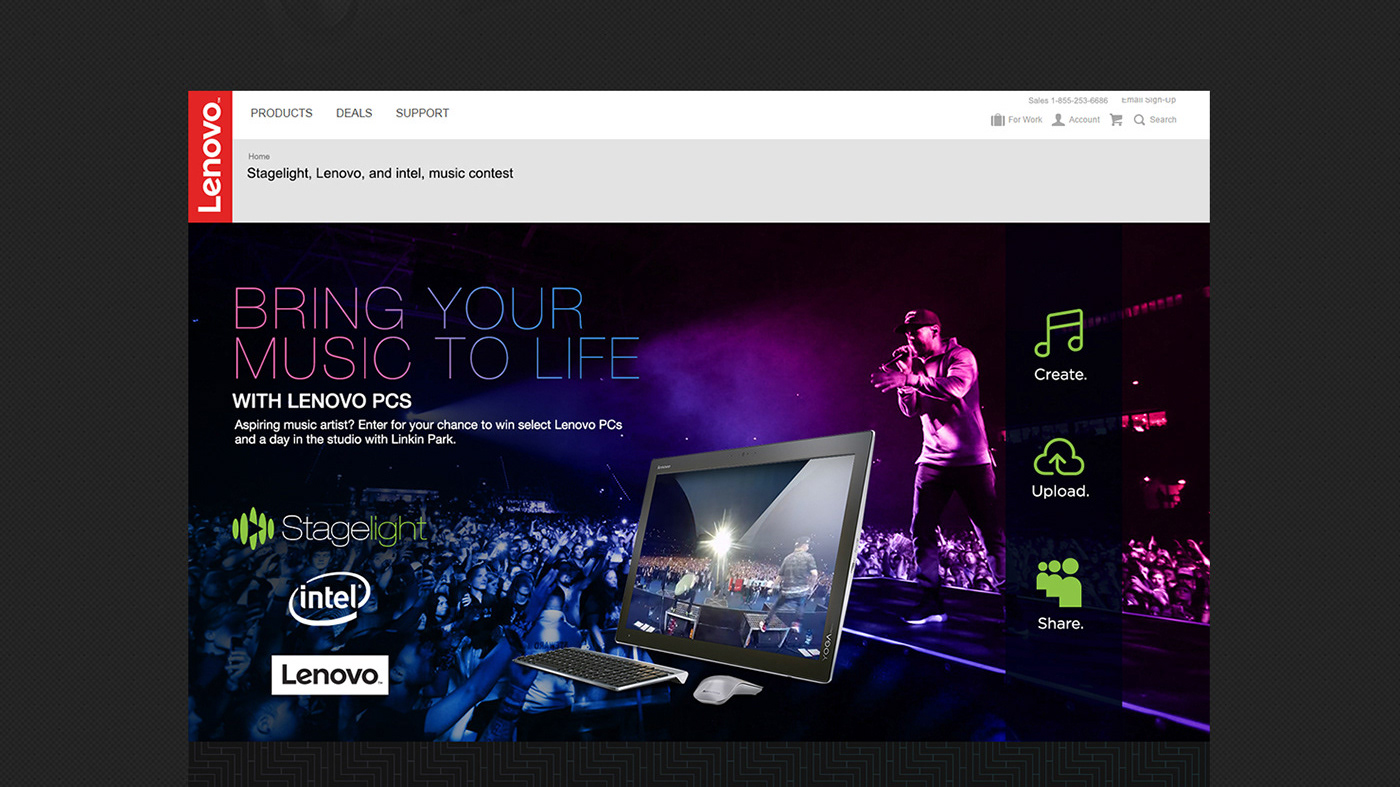Open the Email Sign-Up link

click(1148, 100)
